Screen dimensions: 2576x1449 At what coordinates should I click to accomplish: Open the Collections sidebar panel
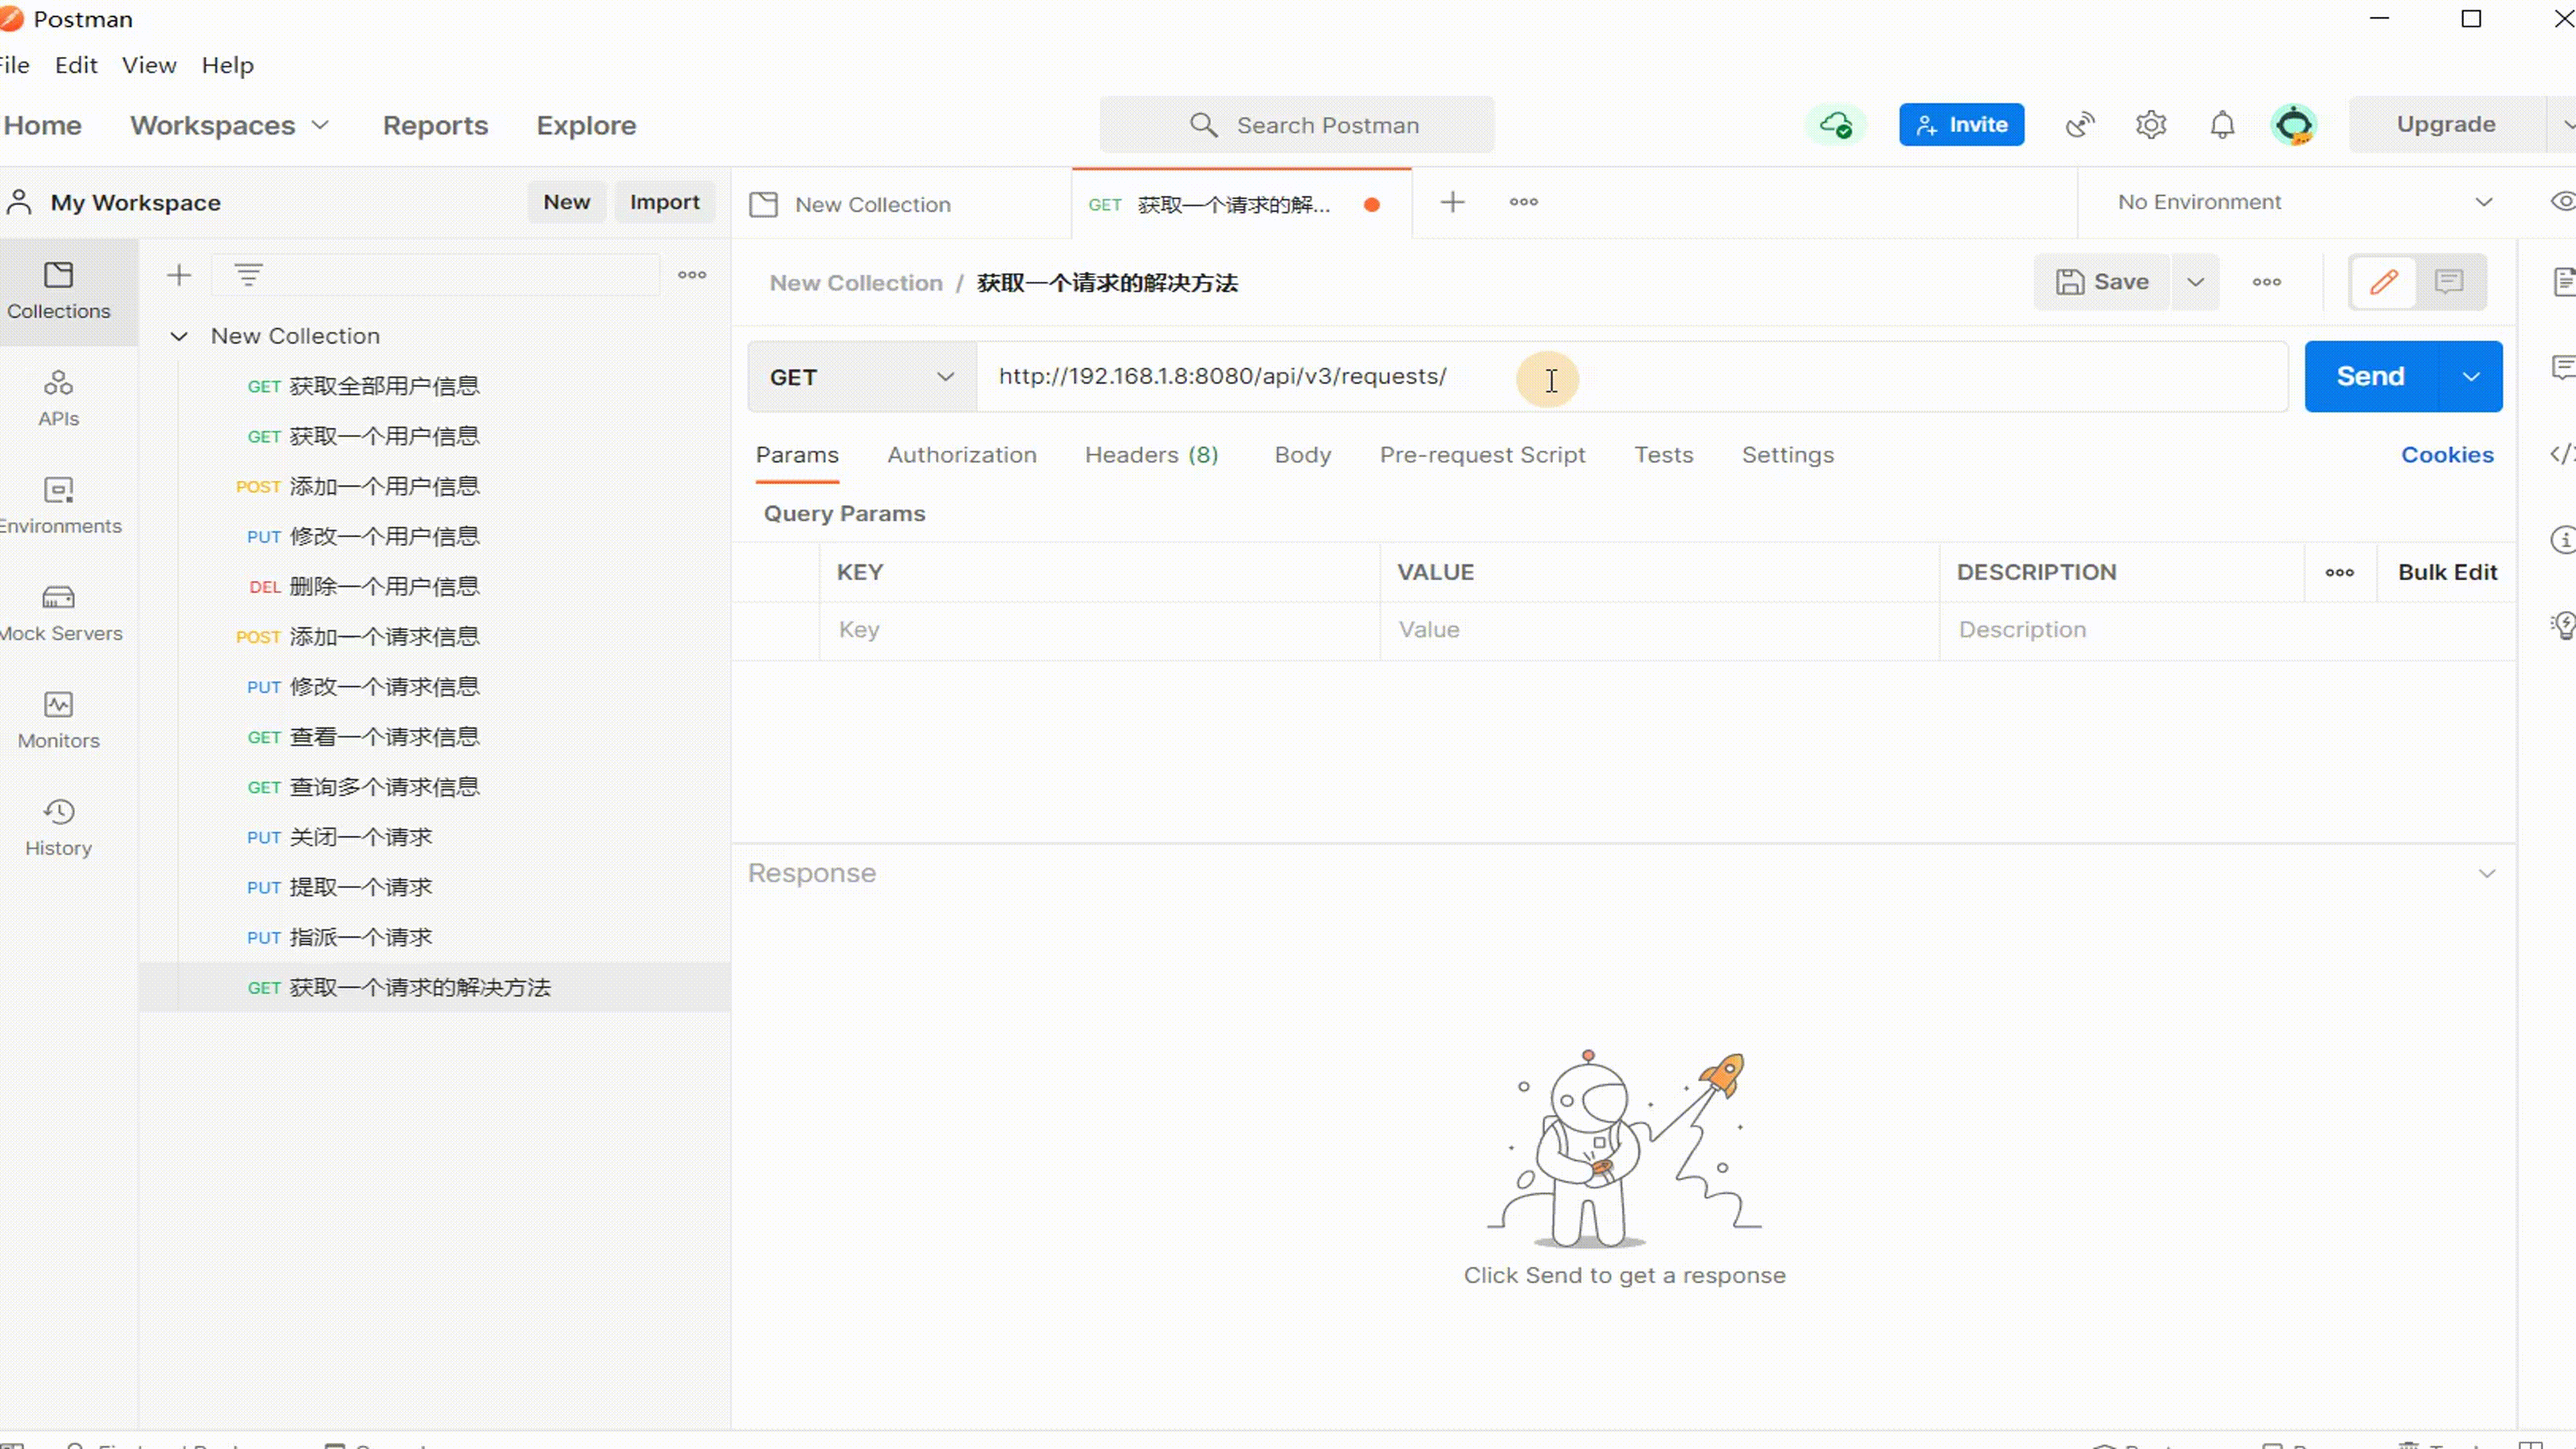point(58,291)
